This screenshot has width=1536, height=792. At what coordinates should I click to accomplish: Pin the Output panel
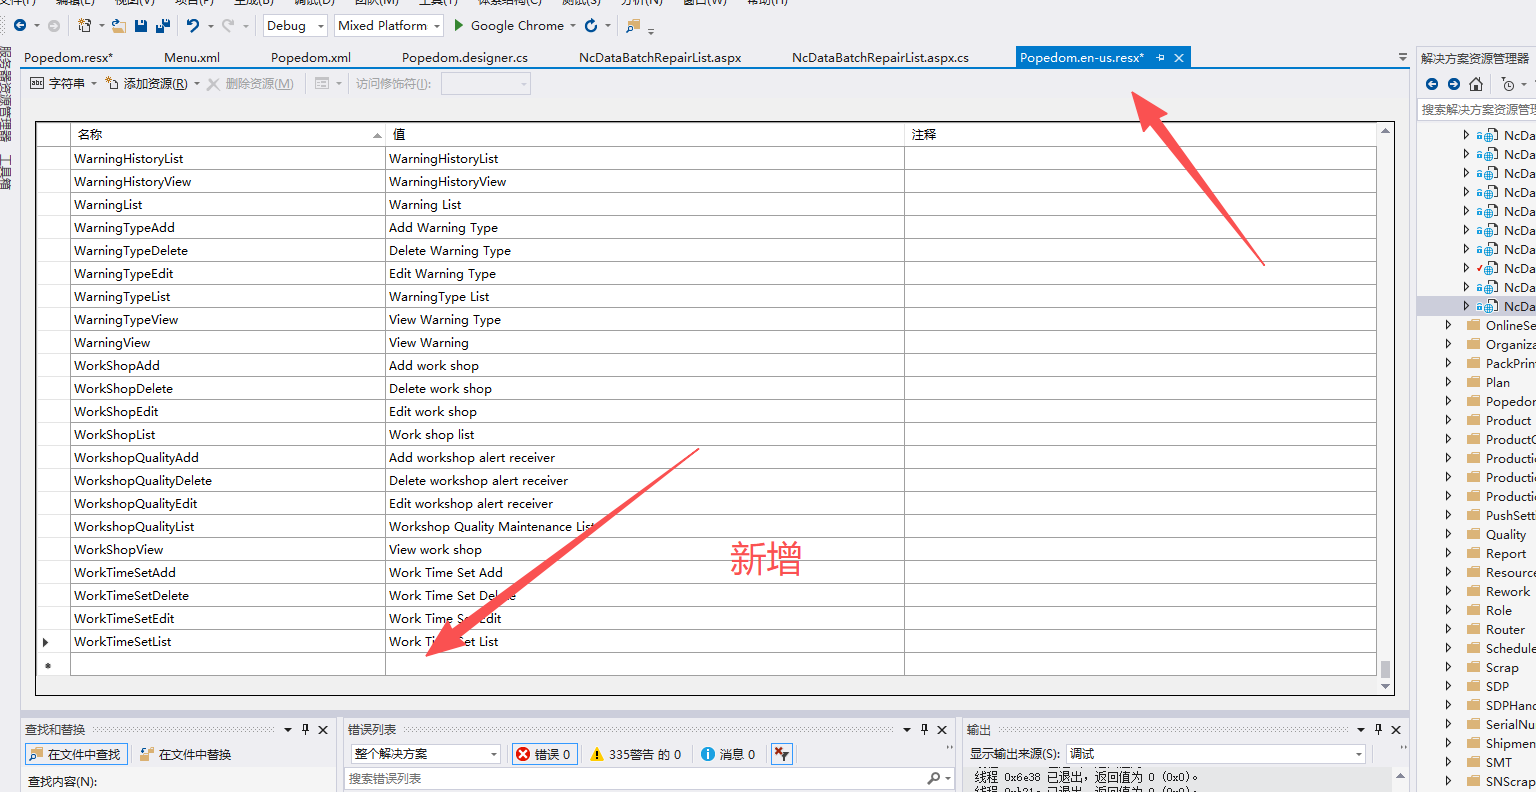[x=1378, y=730]
